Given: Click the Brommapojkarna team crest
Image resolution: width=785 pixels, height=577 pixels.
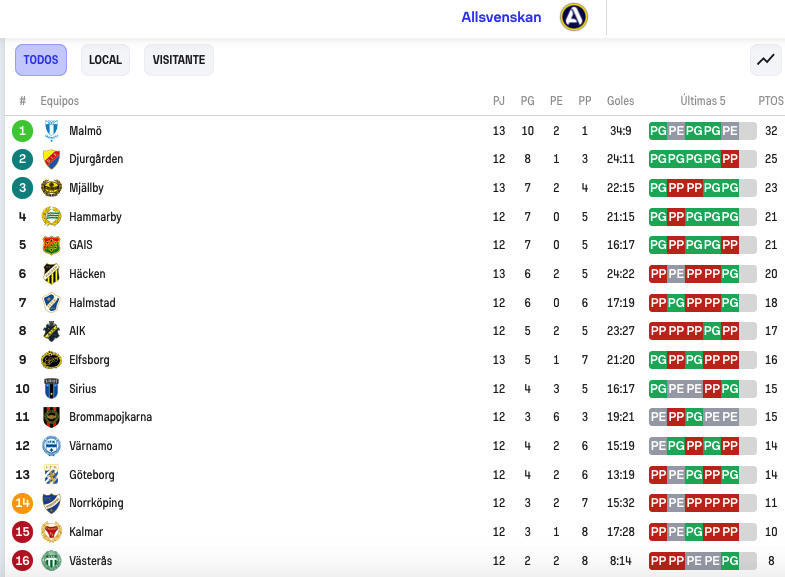Looking at the screenshot, I should click(x=51, y=417).
